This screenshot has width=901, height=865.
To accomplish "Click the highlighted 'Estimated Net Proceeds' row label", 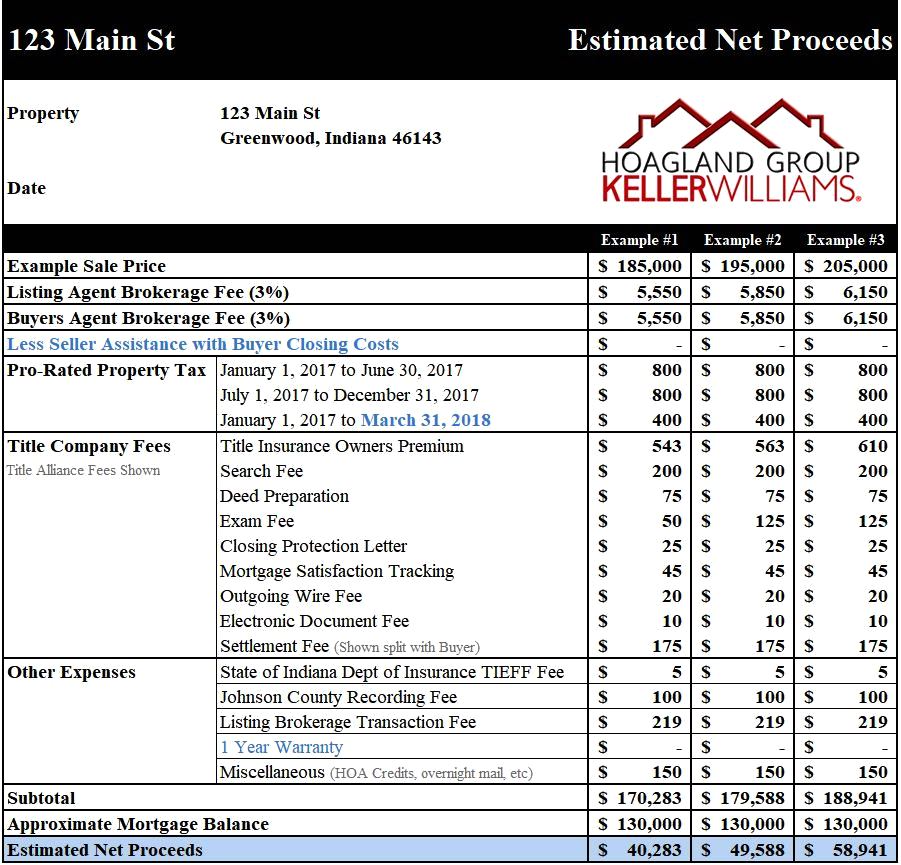I will (105, 851).
